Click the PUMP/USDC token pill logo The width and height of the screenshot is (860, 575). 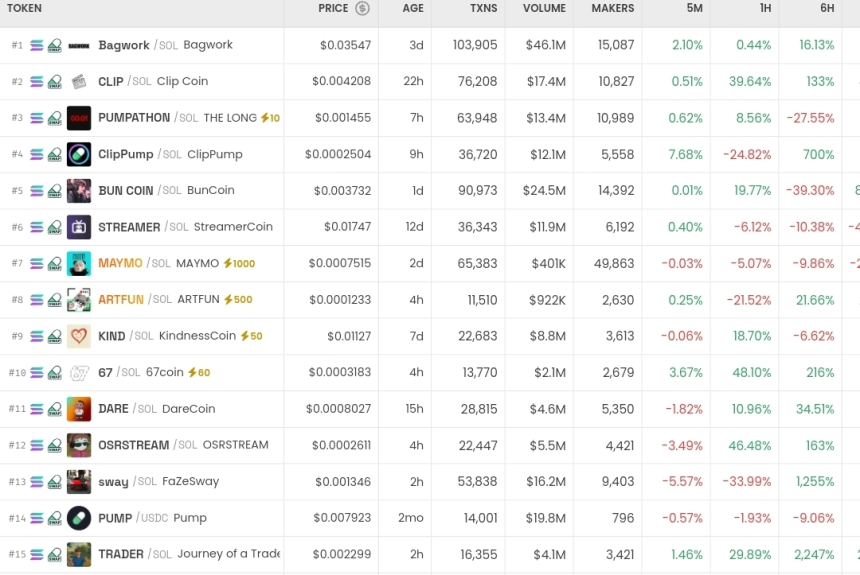79,518
